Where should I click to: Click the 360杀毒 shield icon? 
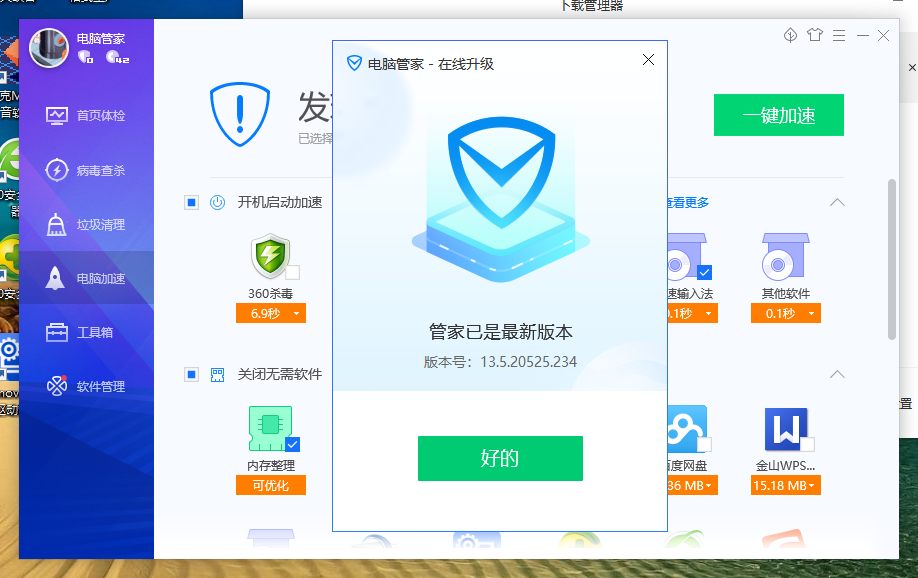click(270, 256)
